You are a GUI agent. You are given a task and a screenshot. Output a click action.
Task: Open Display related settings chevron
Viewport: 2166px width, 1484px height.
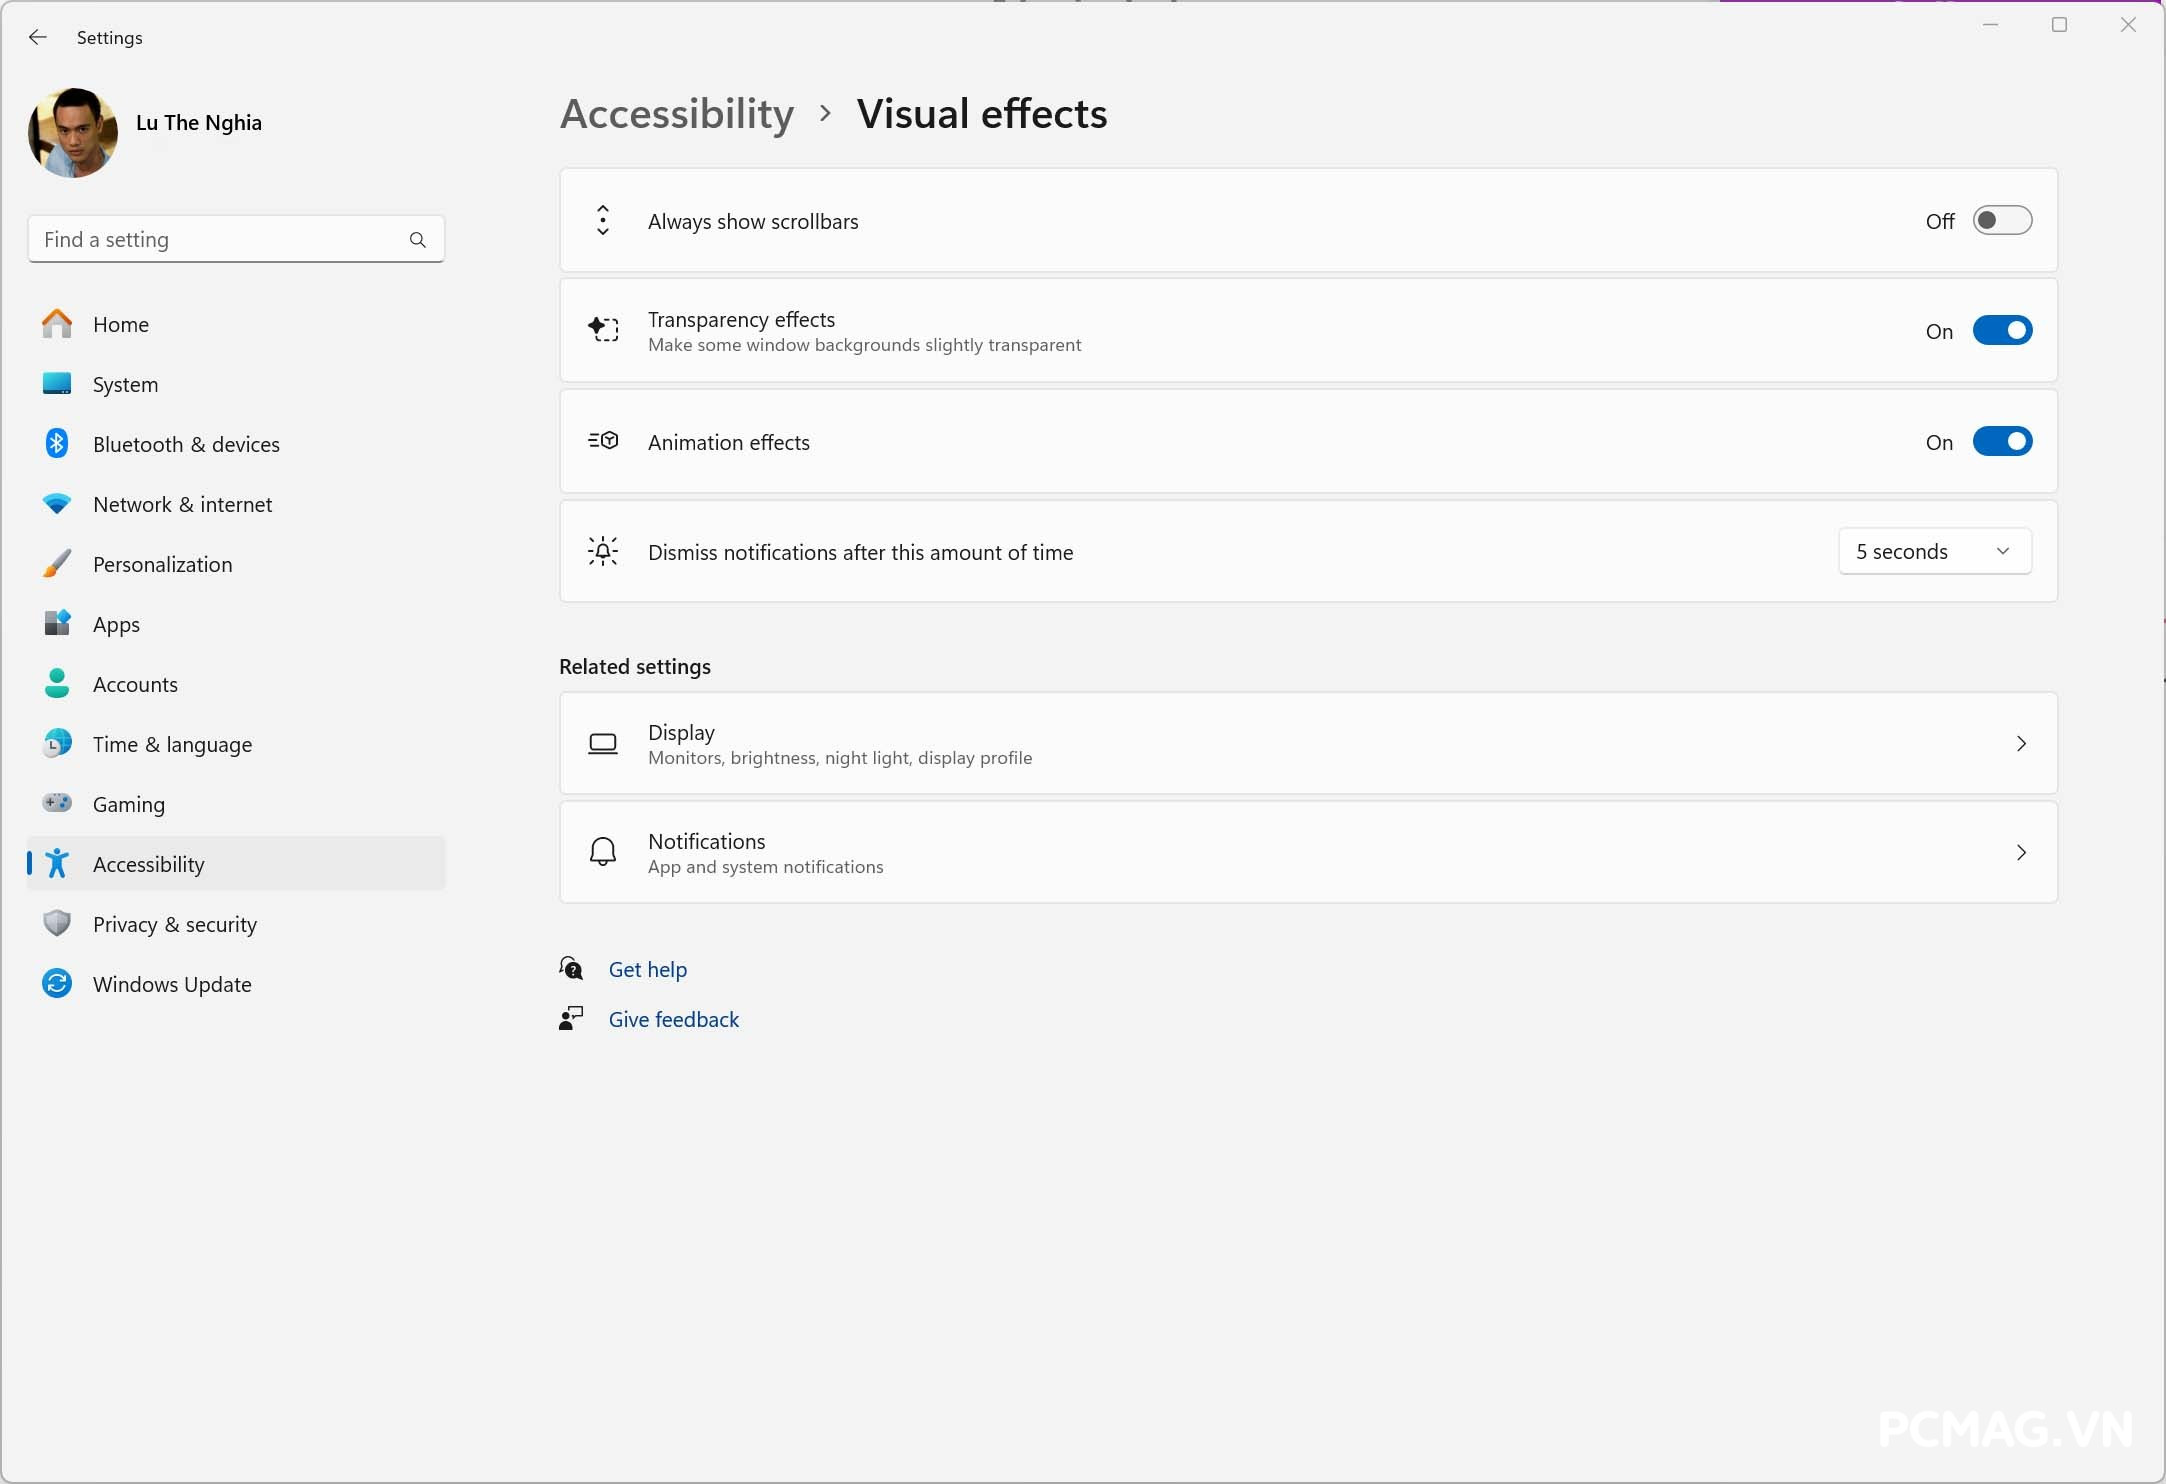coord(2021,744)
